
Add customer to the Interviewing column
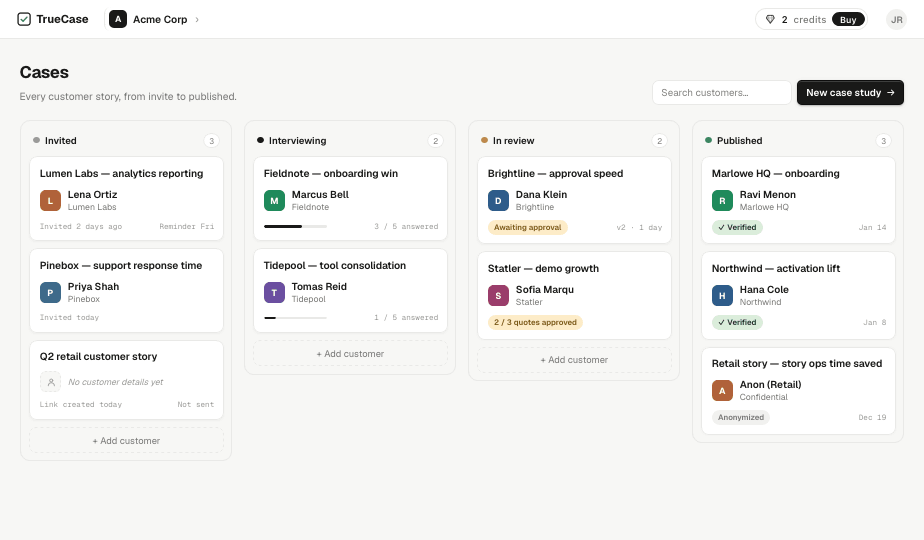(x=350, y=354)
